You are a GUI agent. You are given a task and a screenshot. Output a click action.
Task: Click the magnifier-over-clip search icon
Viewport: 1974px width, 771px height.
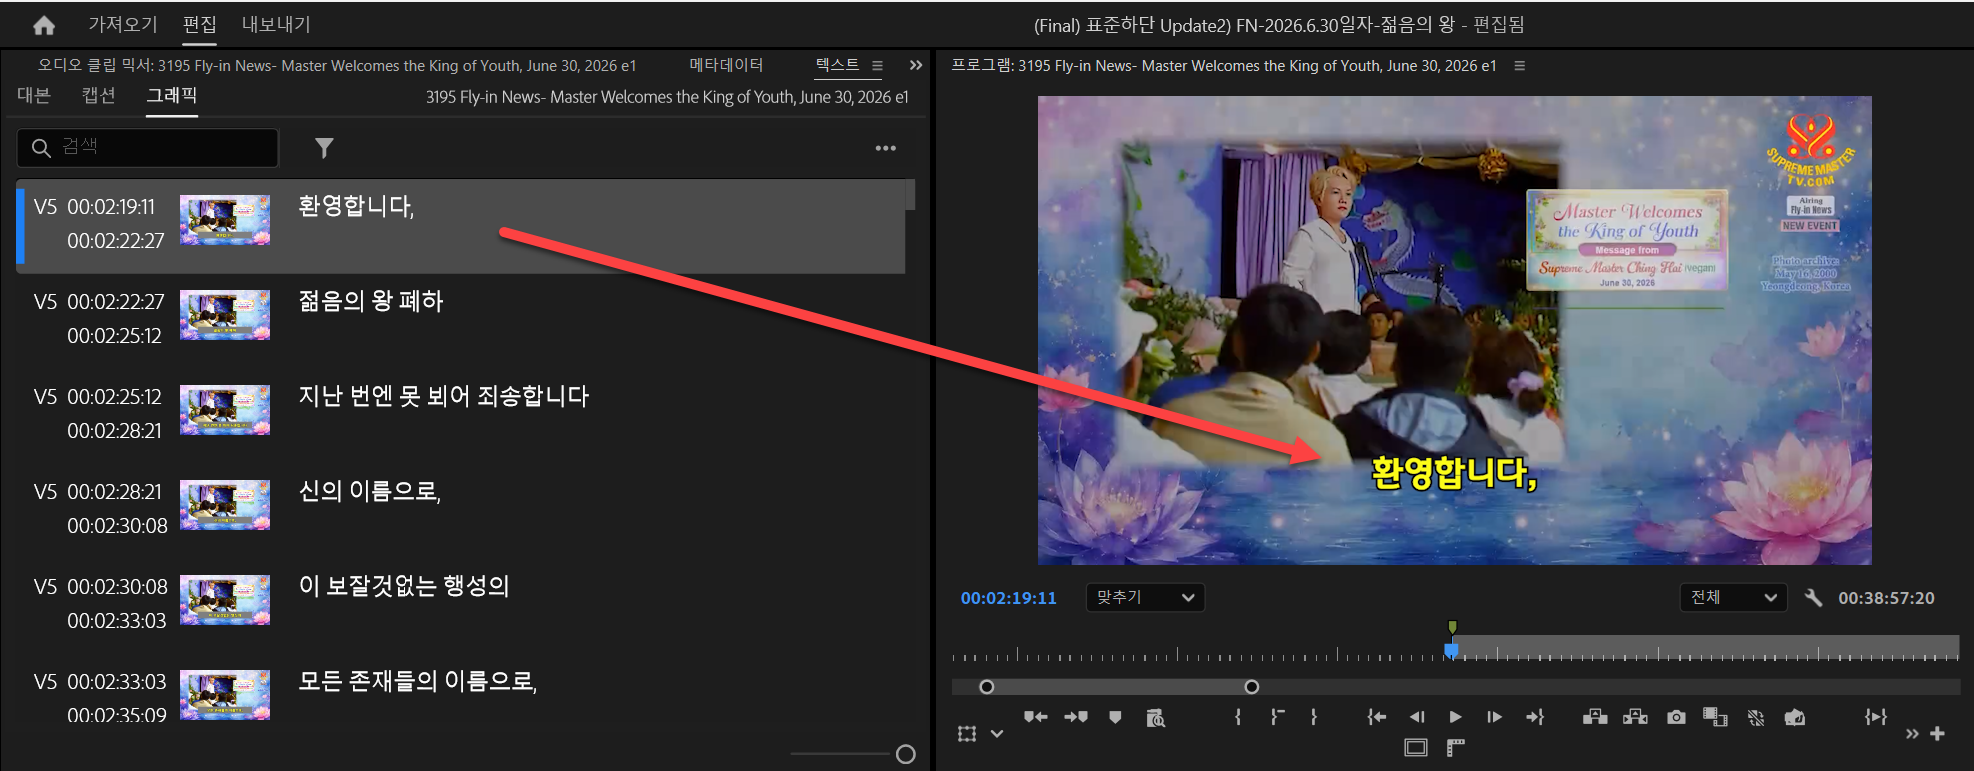pyautogui.click(x=1155, y=718)
